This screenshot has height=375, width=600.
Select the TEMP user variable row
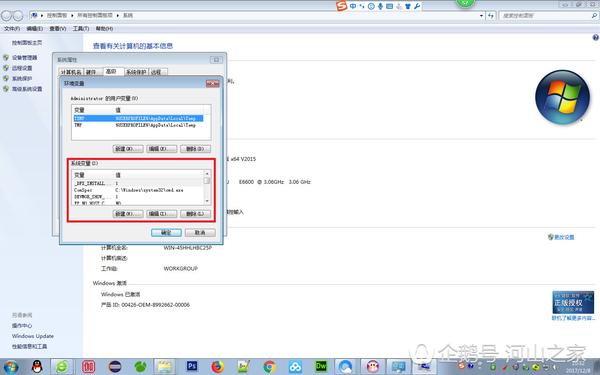139,119
